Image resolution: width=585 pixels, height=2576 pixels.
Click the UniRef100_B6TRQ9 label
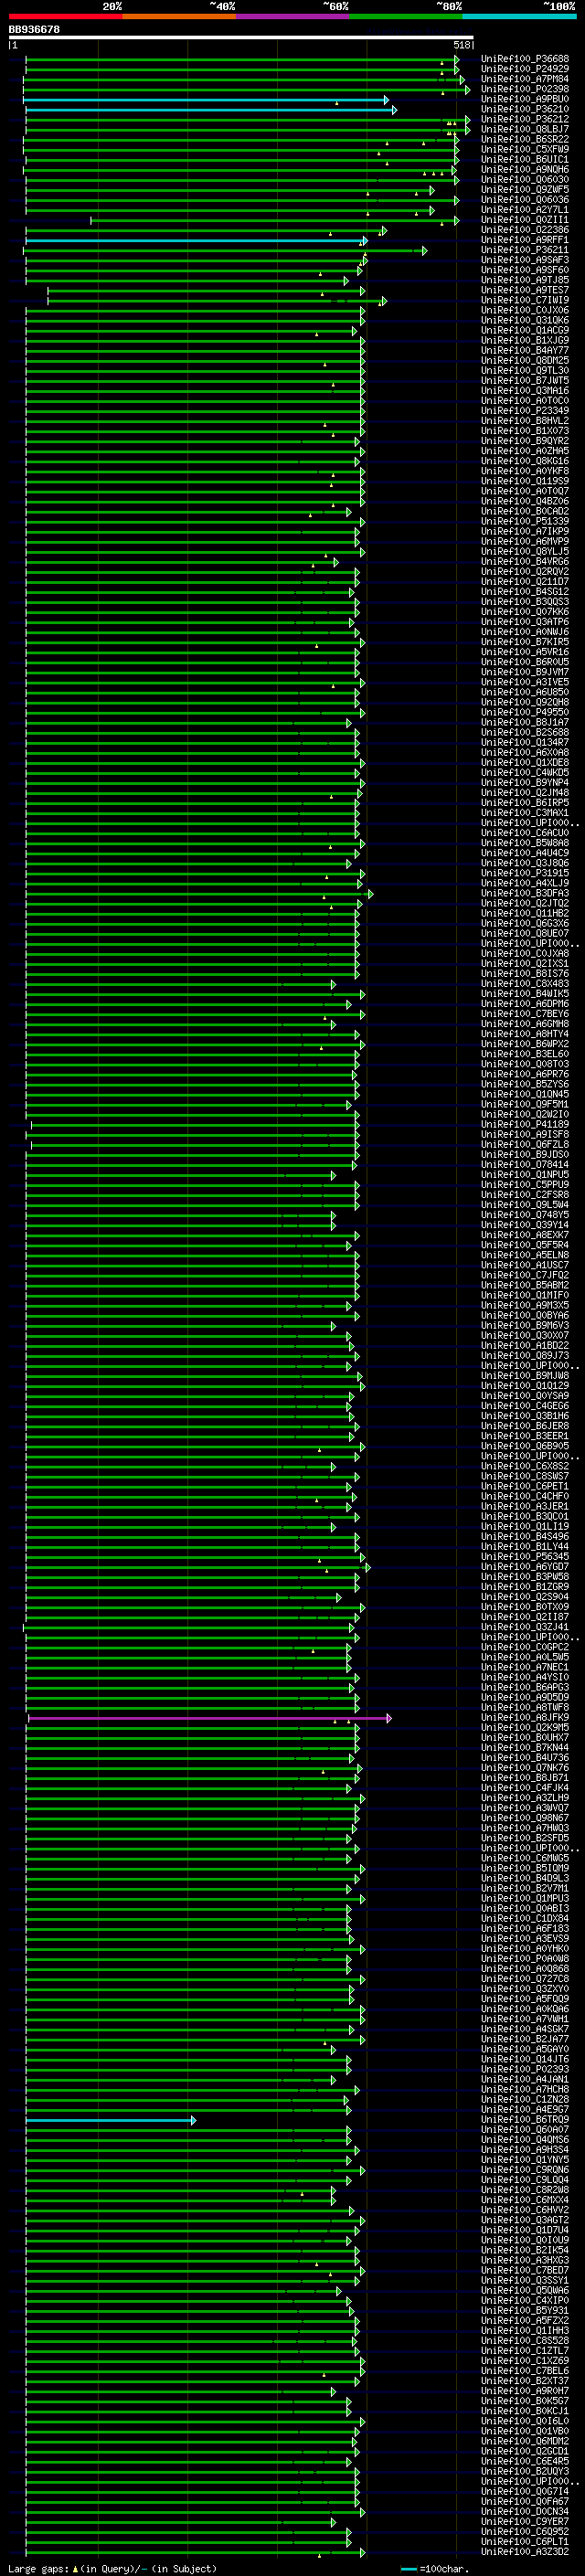click(525, 2120)
